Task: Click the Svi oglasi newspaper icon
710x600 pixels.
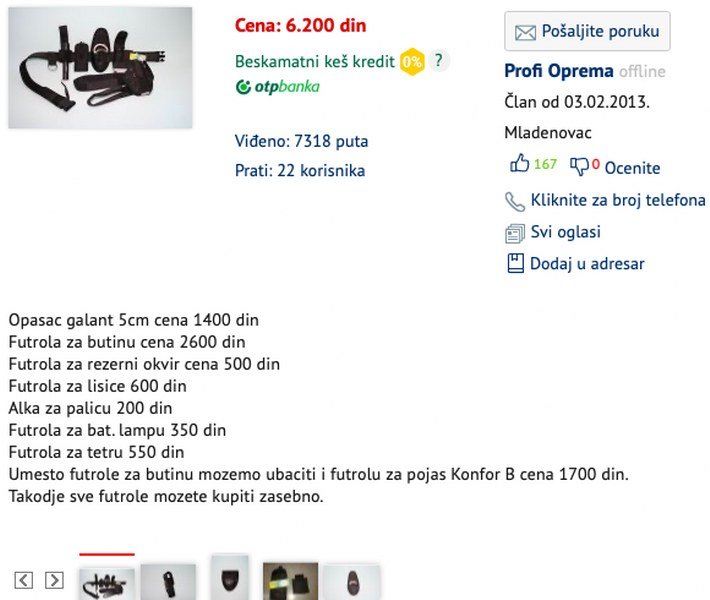Action: tap(515, 234)
